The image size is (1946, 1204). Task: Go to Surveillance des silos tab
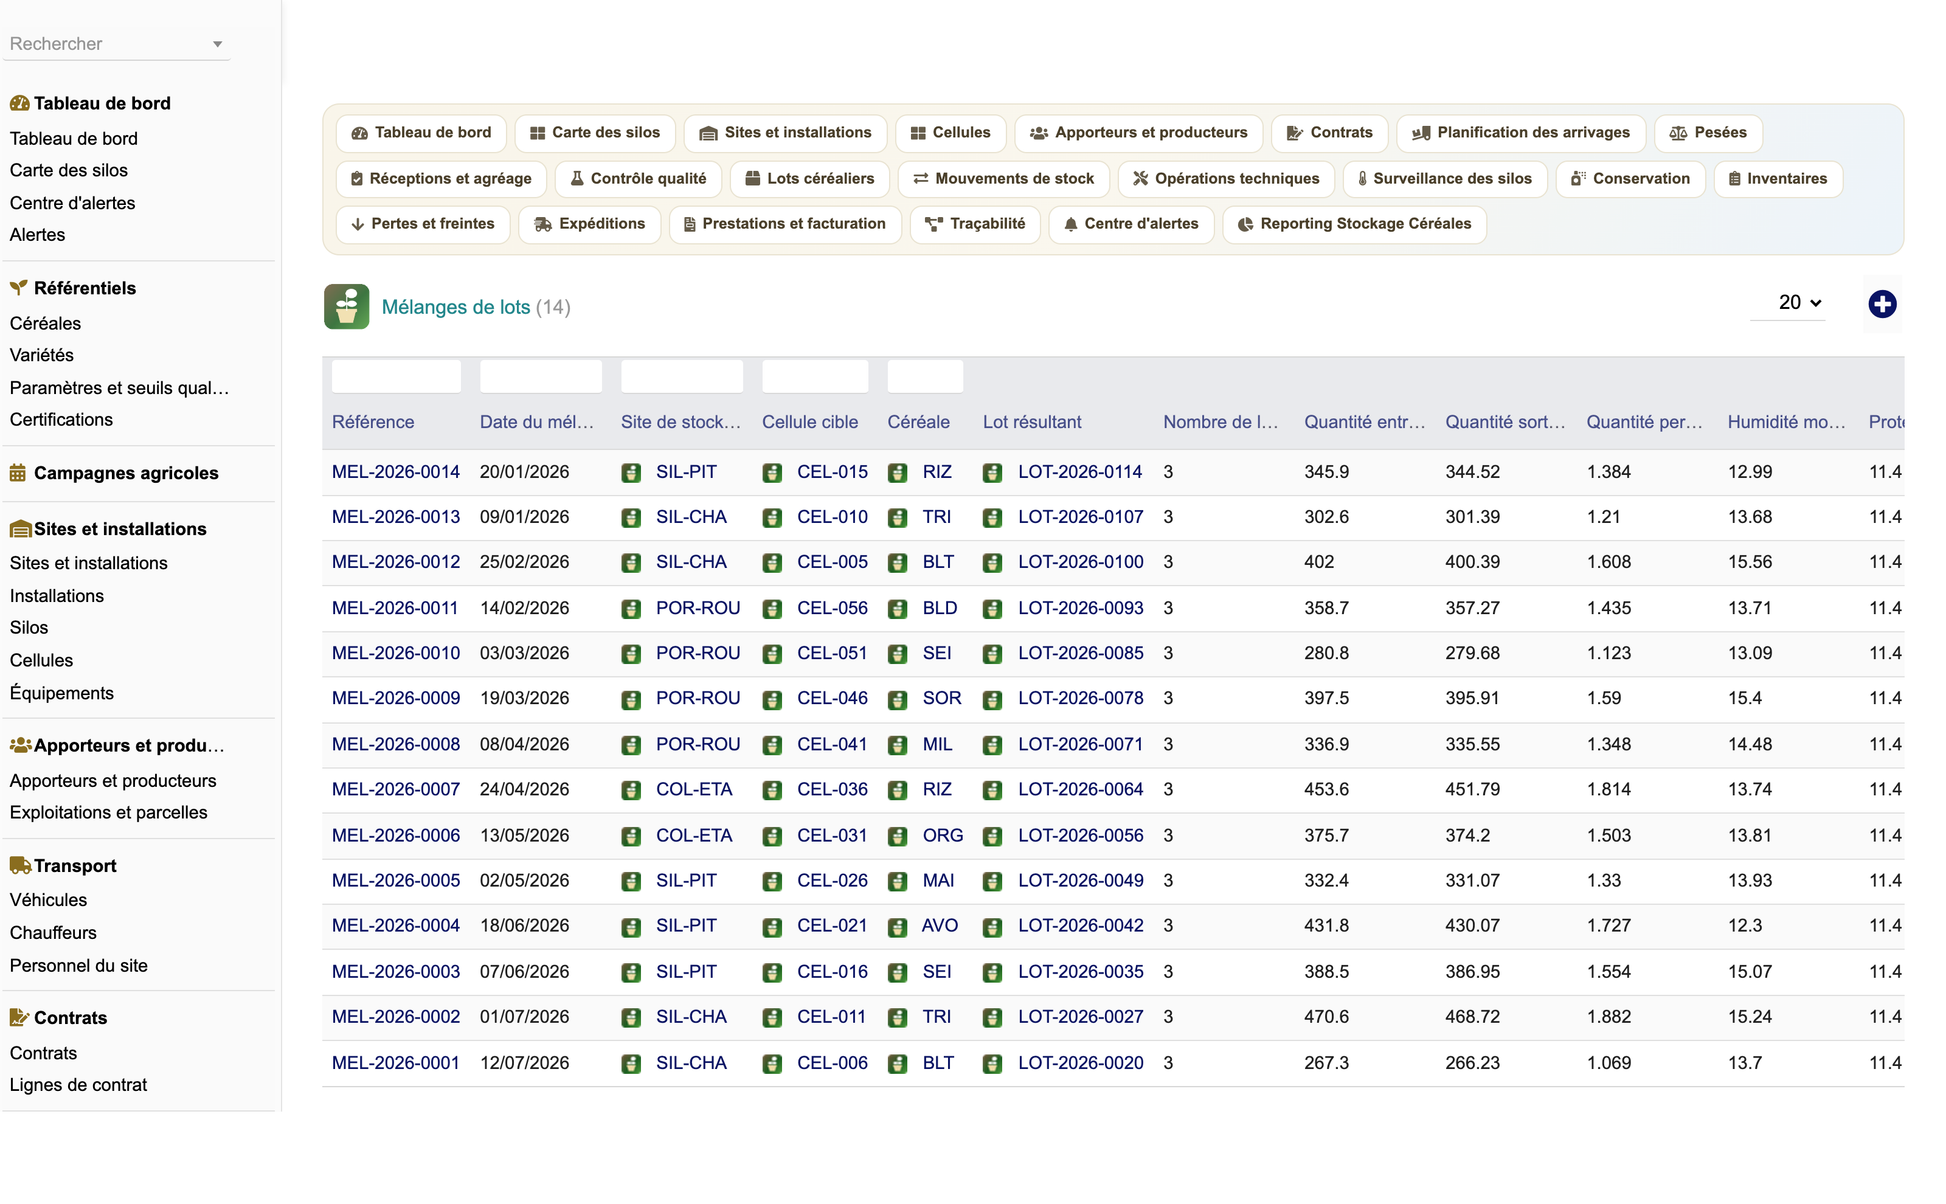(x=1444, y=179)
